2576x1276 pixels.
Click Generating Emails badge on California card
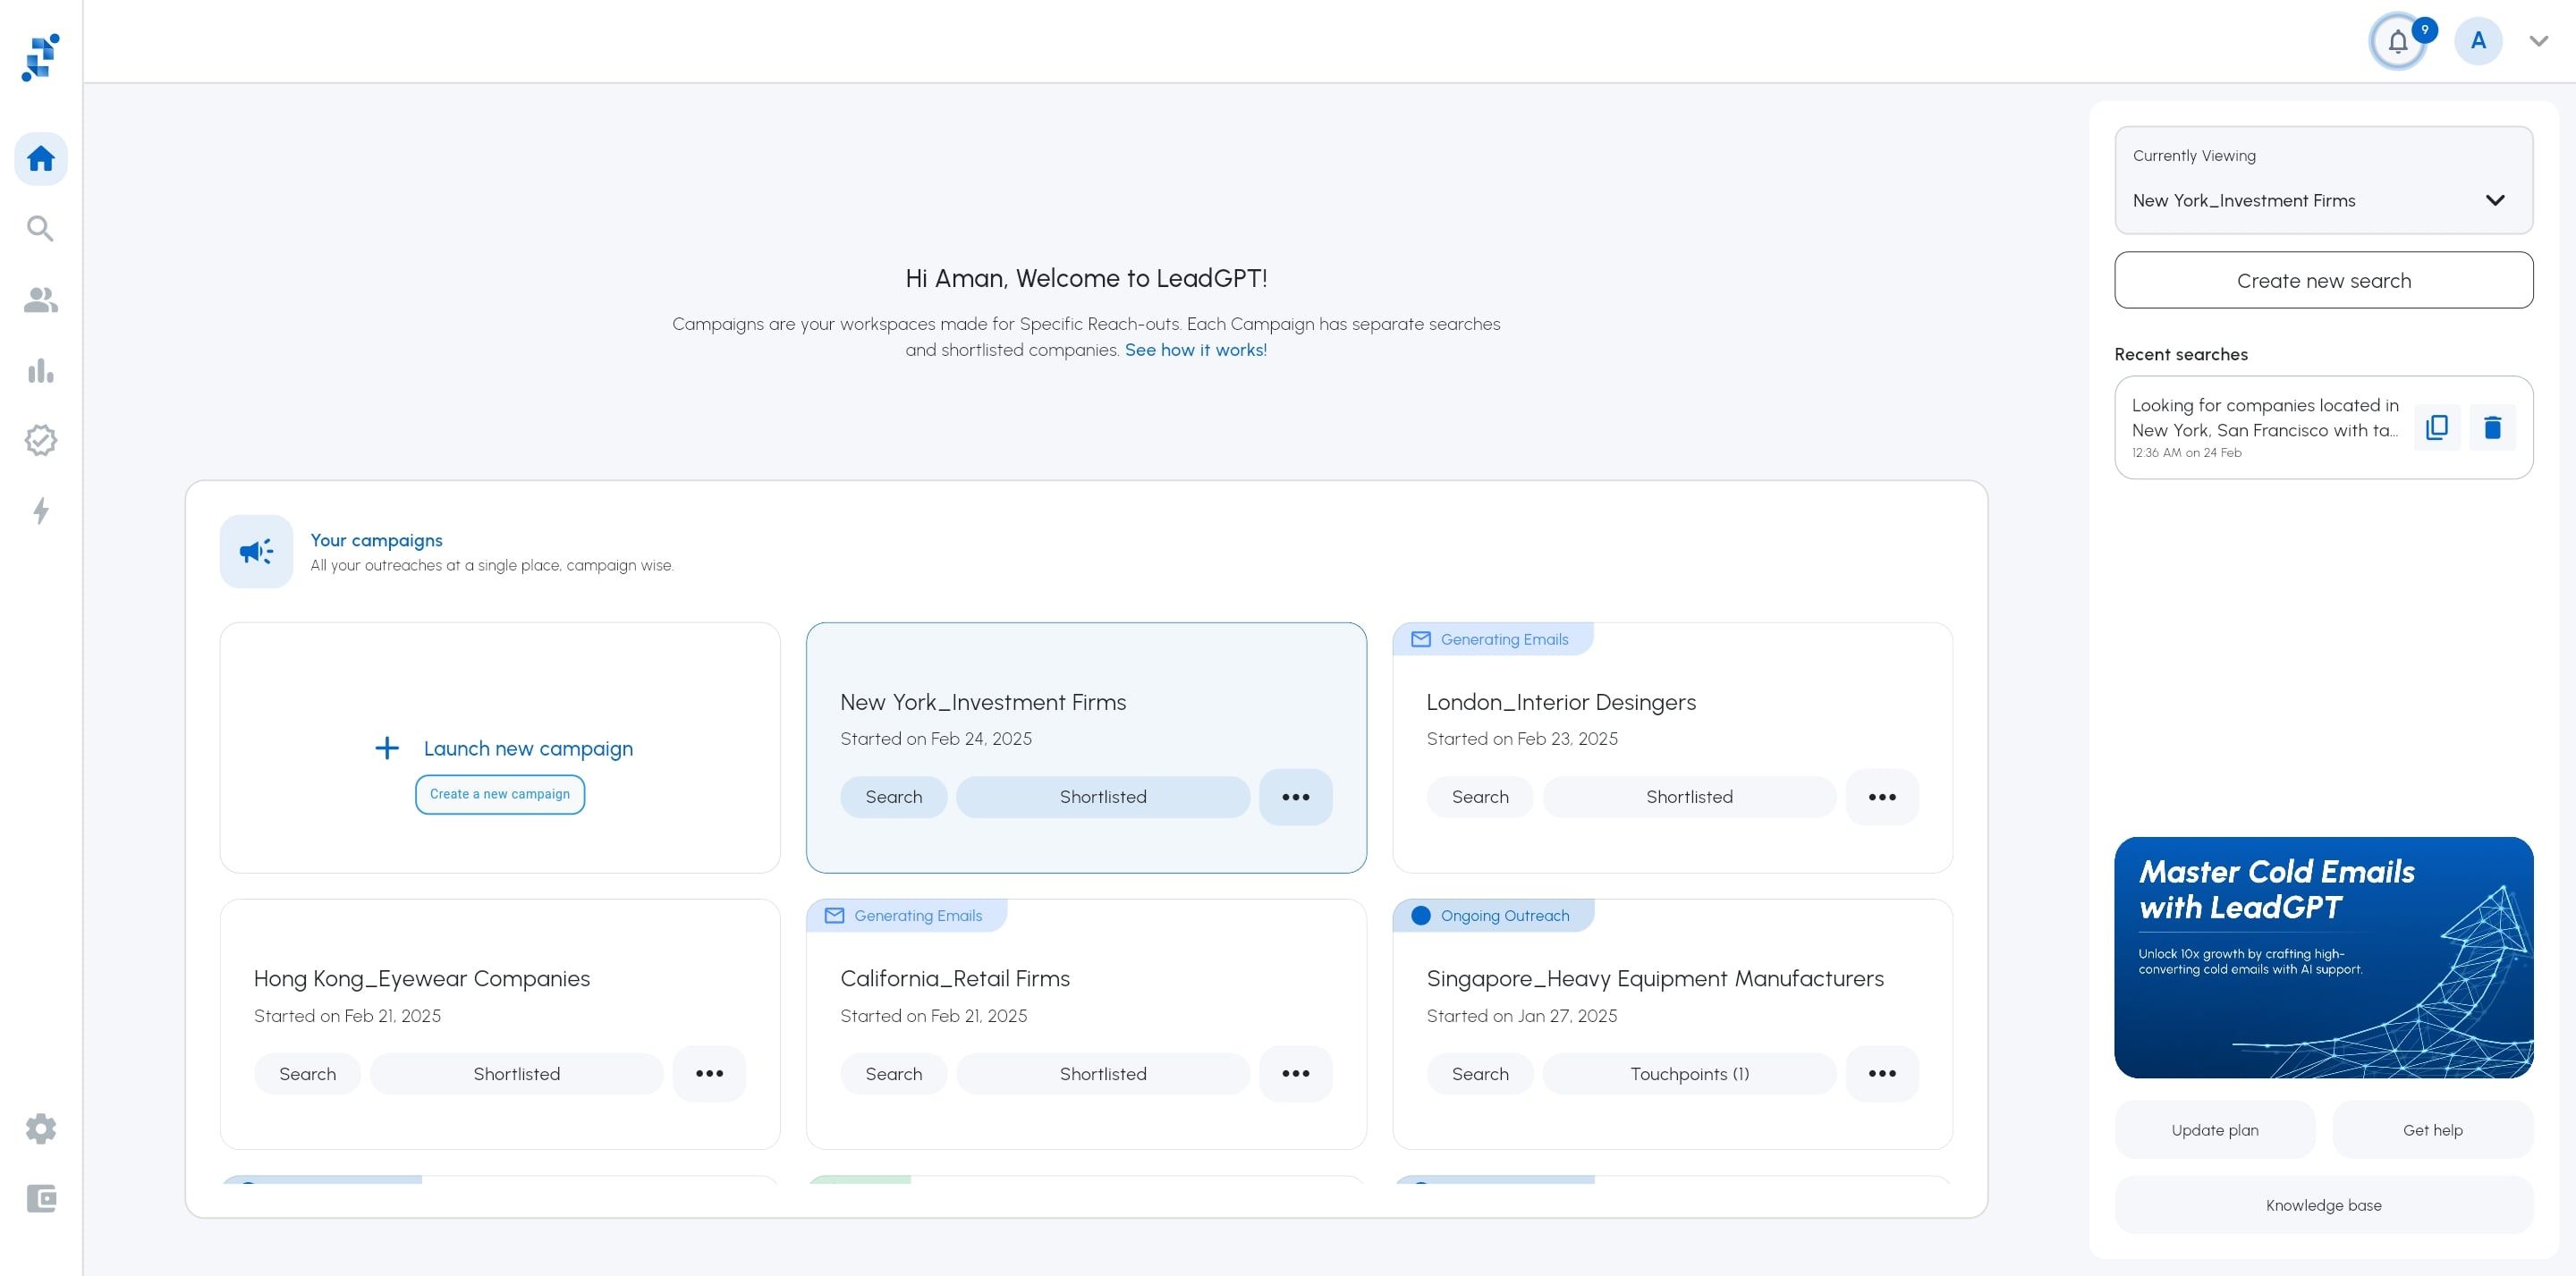[906, 915]
